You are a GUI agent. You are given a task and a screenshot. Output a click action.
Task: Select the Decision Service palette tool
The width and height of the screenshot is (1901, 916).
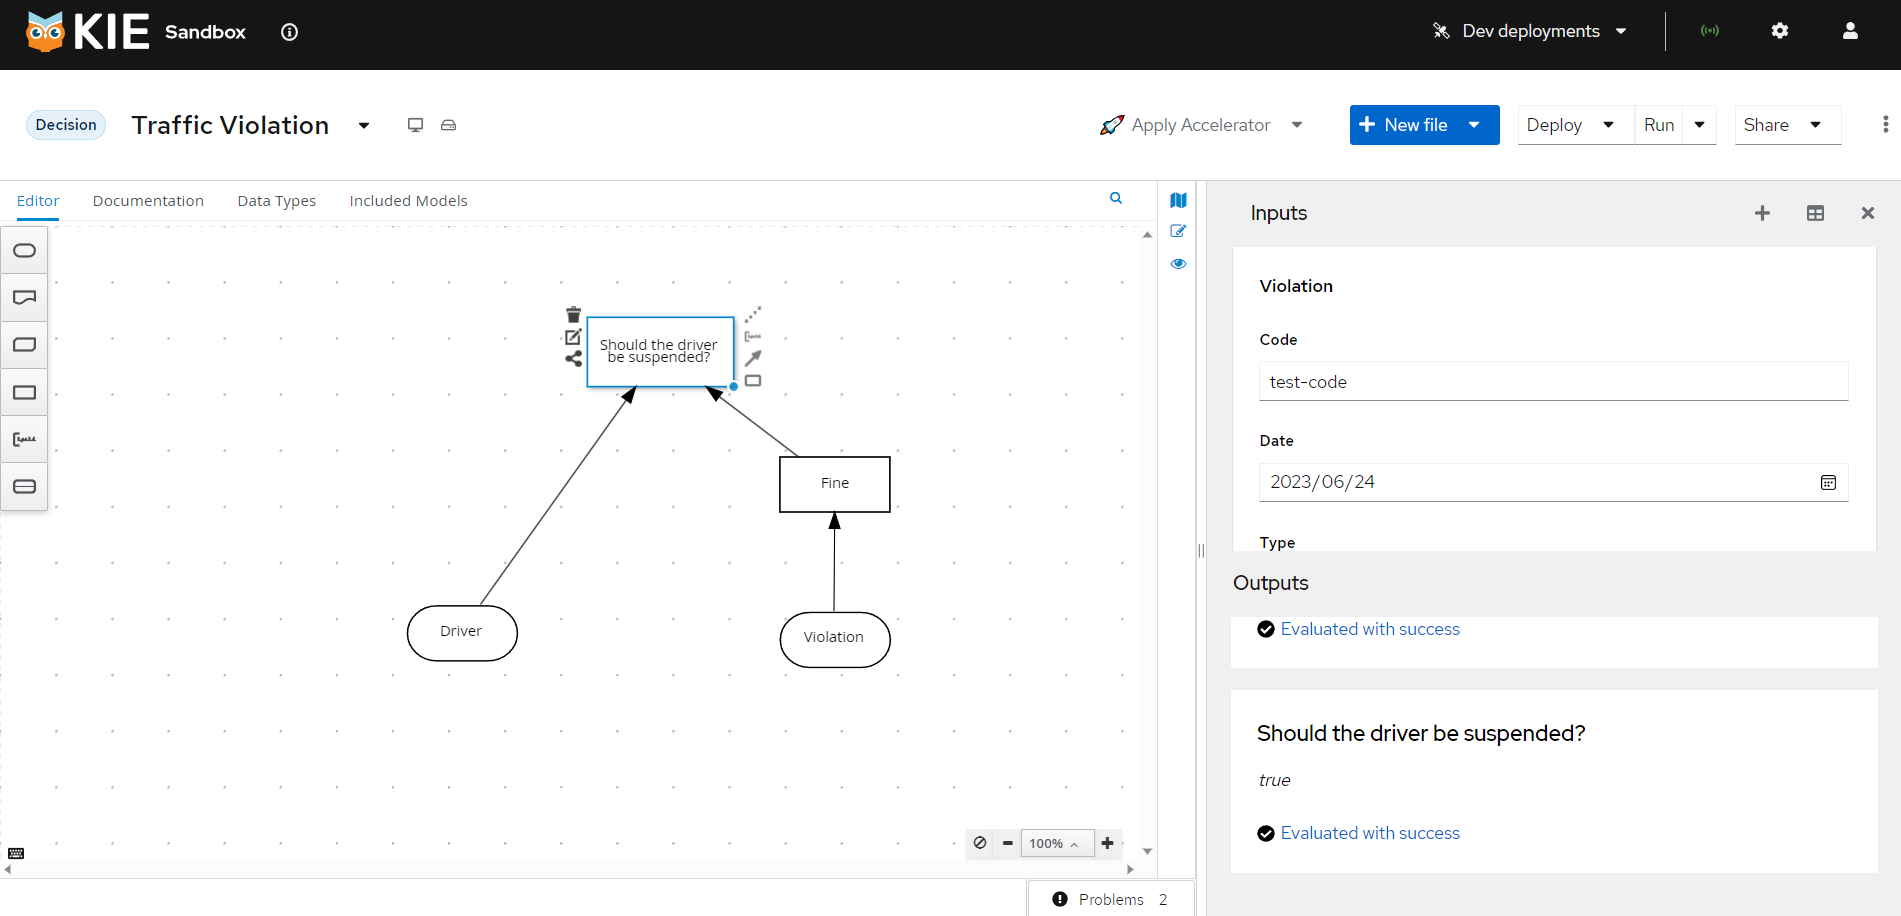click(24, 486)
